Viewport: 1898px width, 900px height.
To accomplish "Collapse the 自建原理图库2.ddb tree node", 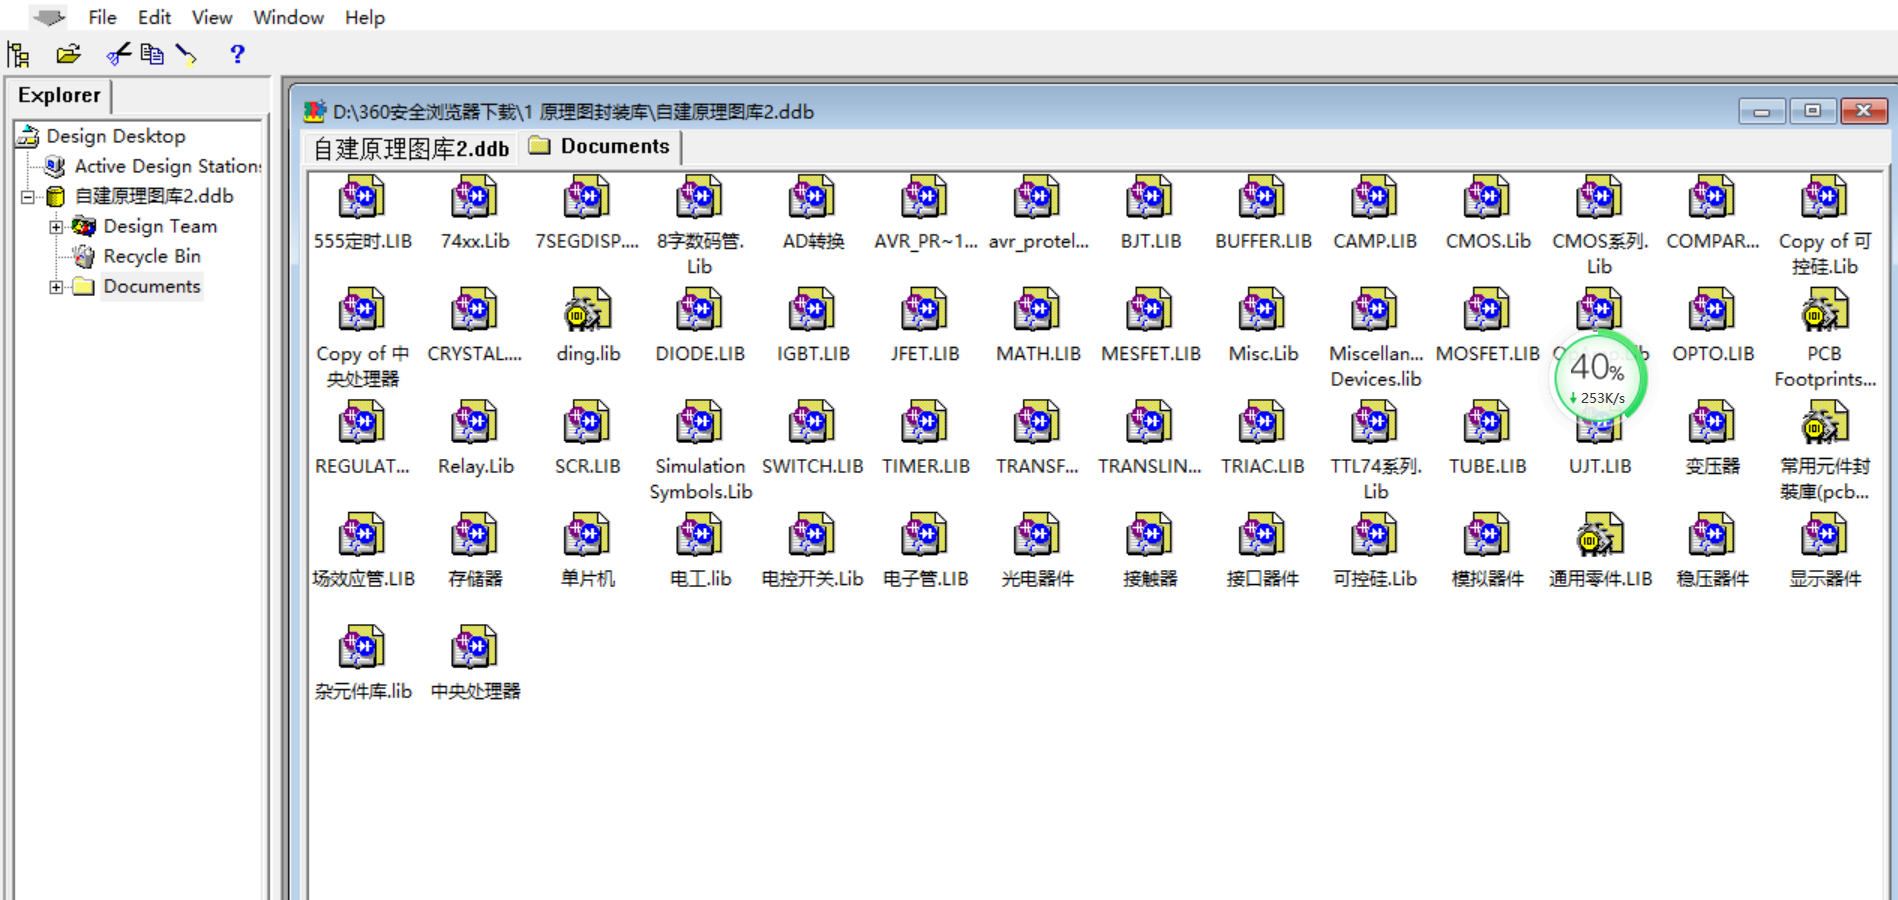I will click(28, 197).
